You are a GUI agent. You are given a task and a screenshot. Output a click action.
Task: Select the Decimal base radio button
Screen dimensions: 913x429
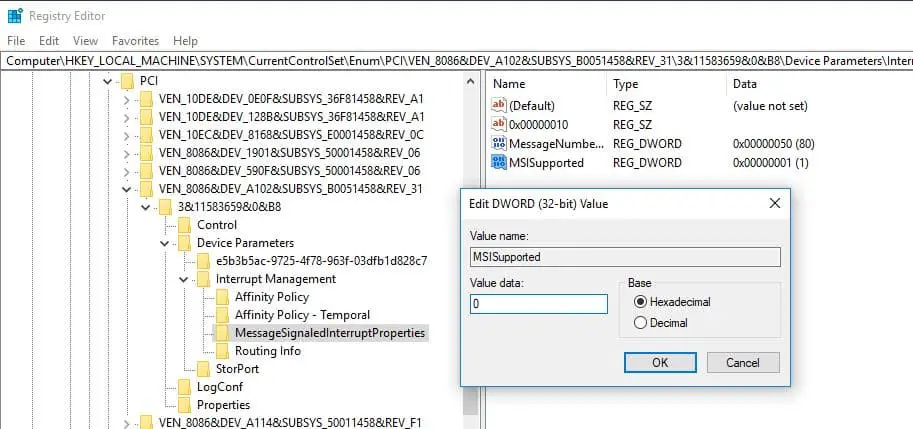pos(641,323)
